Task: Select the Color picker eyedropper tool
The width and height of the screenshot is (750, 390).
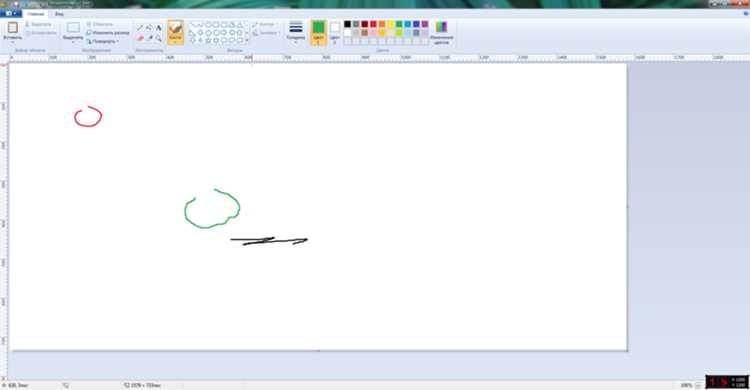Action: point(149,38)
